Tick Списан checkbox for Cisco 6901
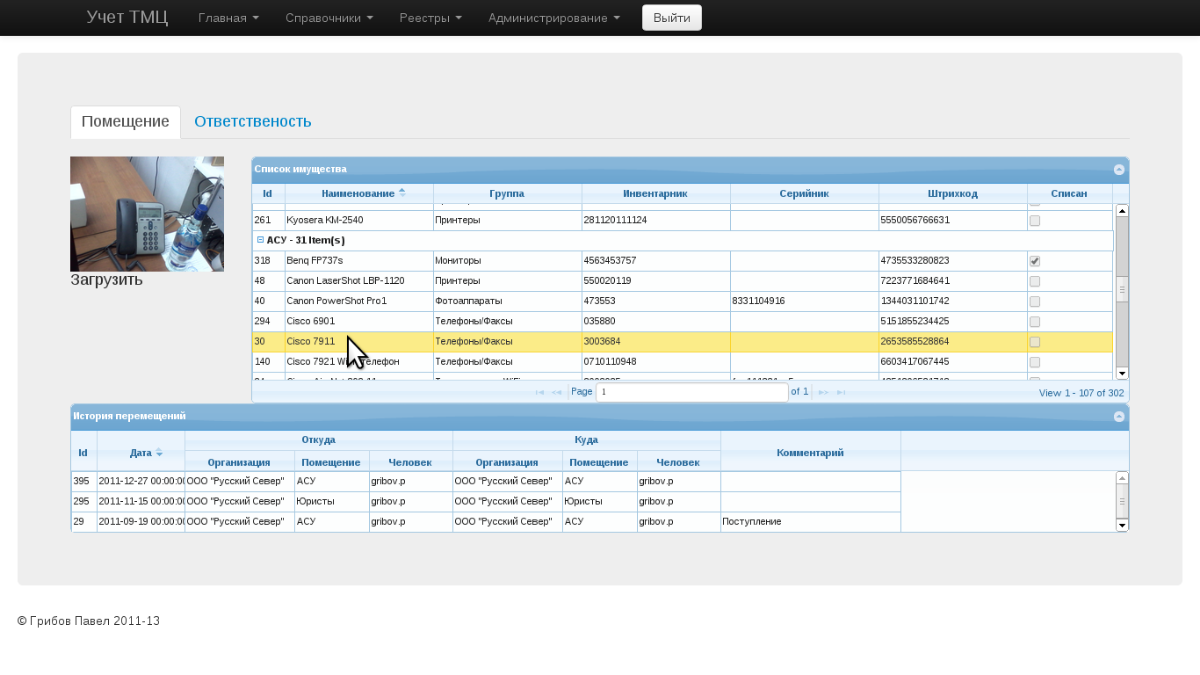The height and width of the screenshot is (675, 1200). [x=1034, y=322]
